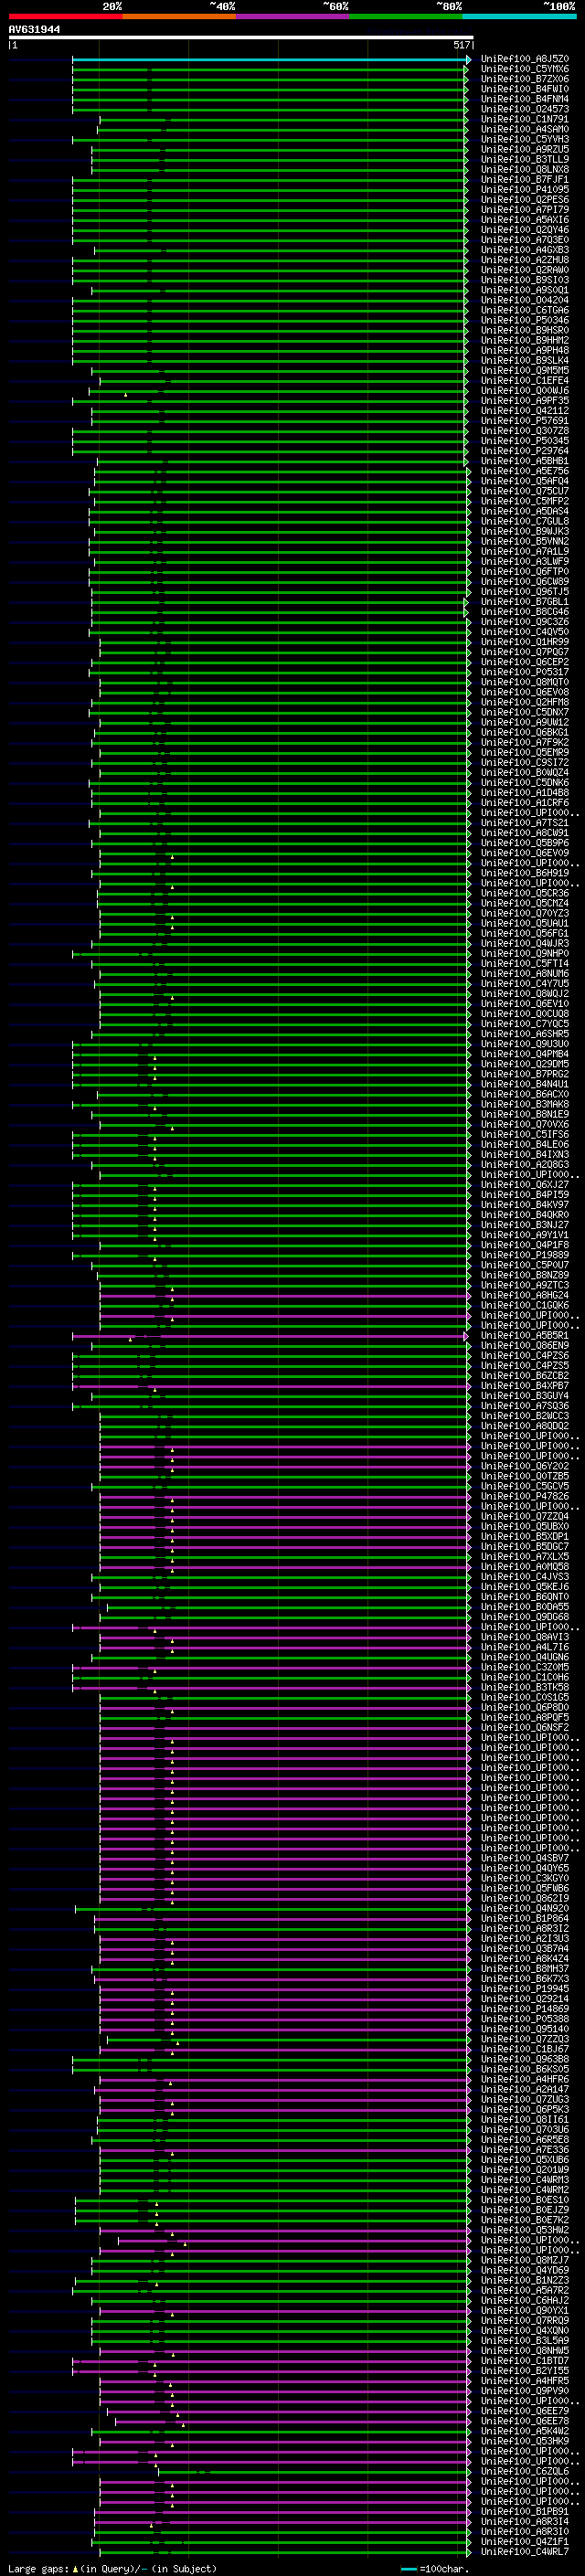Viewport: 585px width, 2576px height.
Task: Select hit label UniRef100_C5YVH3
Action: tap(524, 139)
